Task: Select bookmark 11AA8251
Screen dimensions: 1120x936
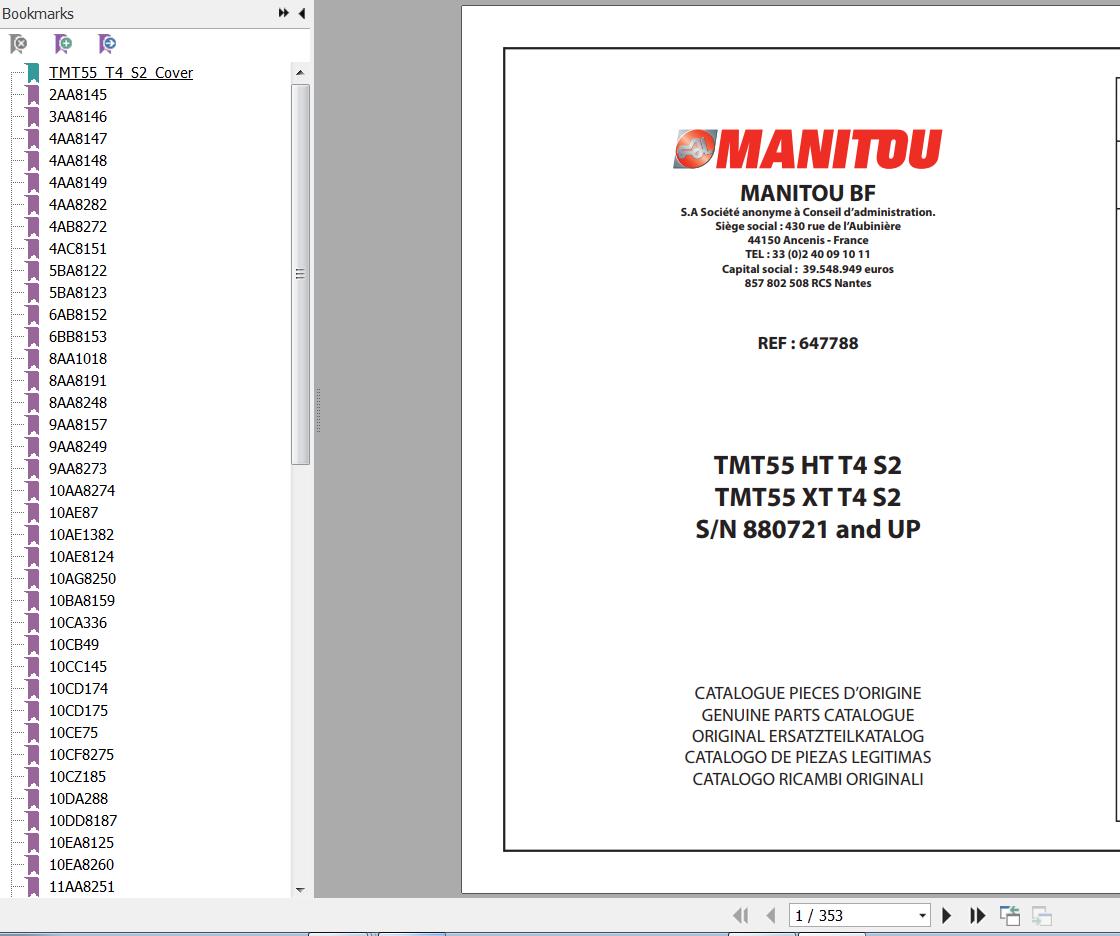Action: (81, 887)
